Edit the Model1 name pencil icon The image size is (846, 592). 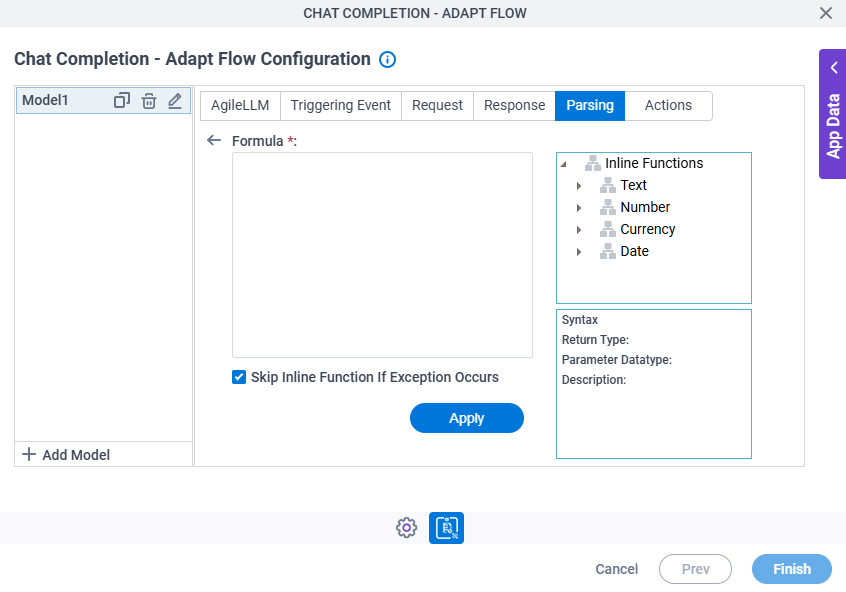coord(175,101)
